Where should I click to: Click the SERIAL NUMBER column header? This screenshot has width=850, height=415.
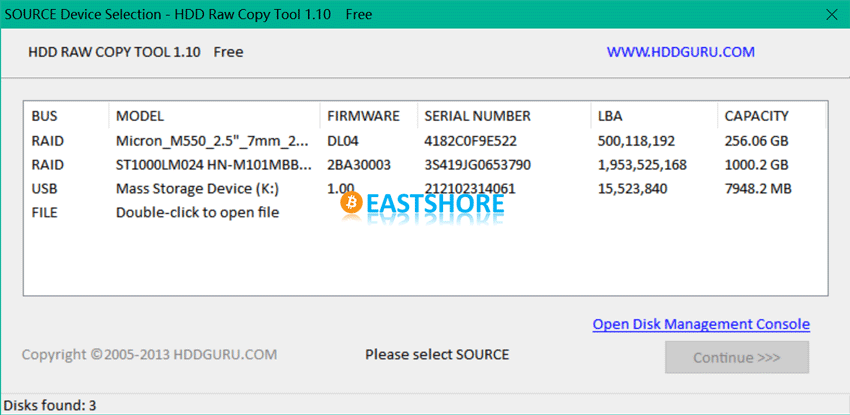(x=504, y=116)
